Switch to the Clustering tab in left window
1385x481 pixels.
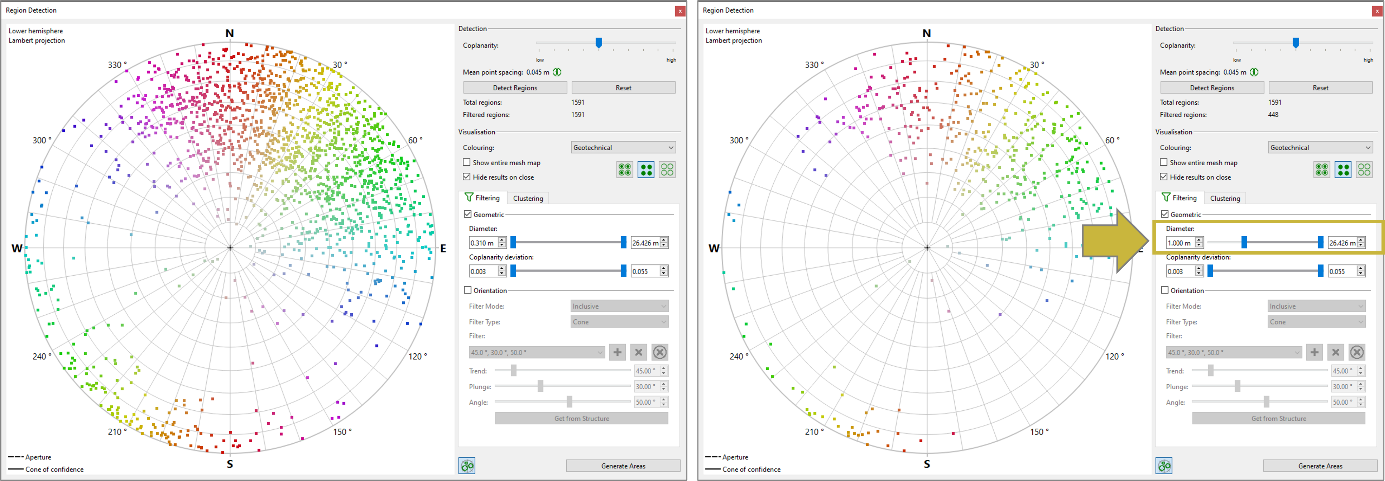527,198
